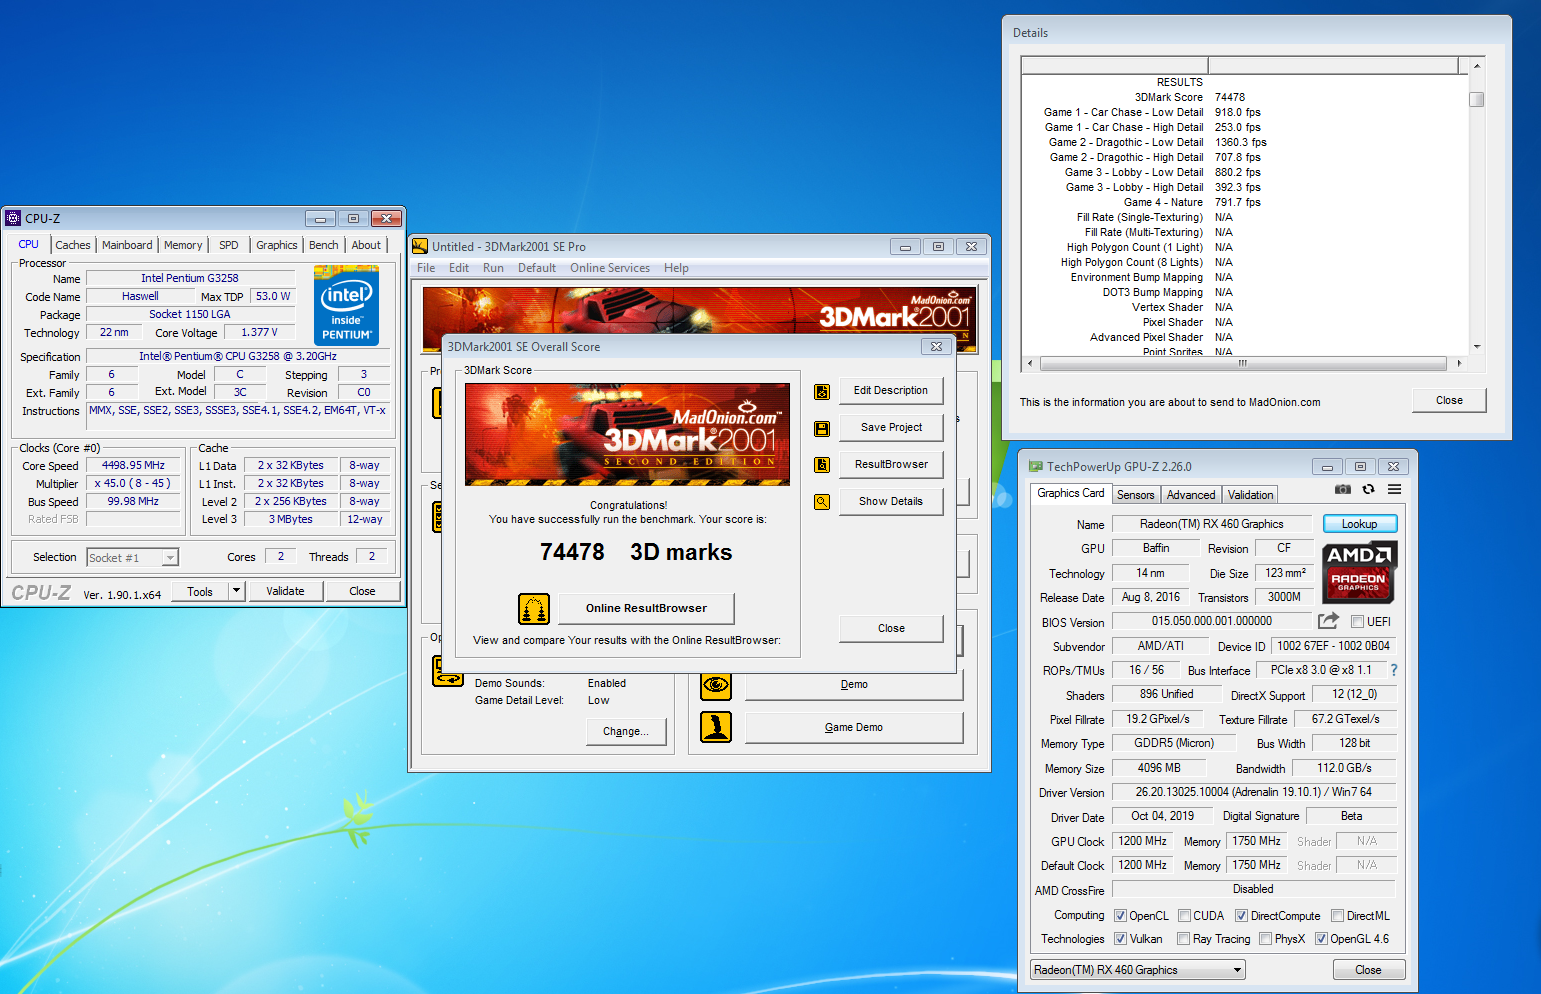The image size is (1541, 994).
Task: Open the Memory tab in CPU-Z
Action: pos(183,245)
